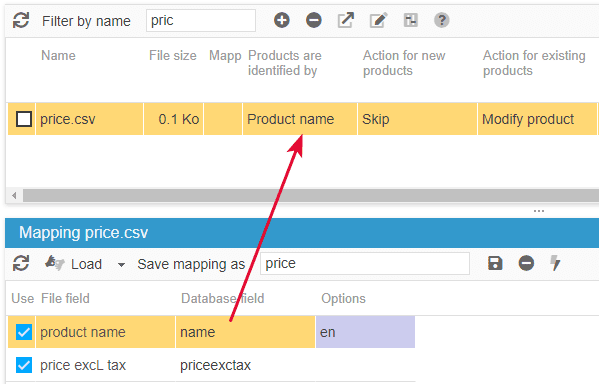
Task: Refresh the mapping panel
Action: (x=21, y=263)
